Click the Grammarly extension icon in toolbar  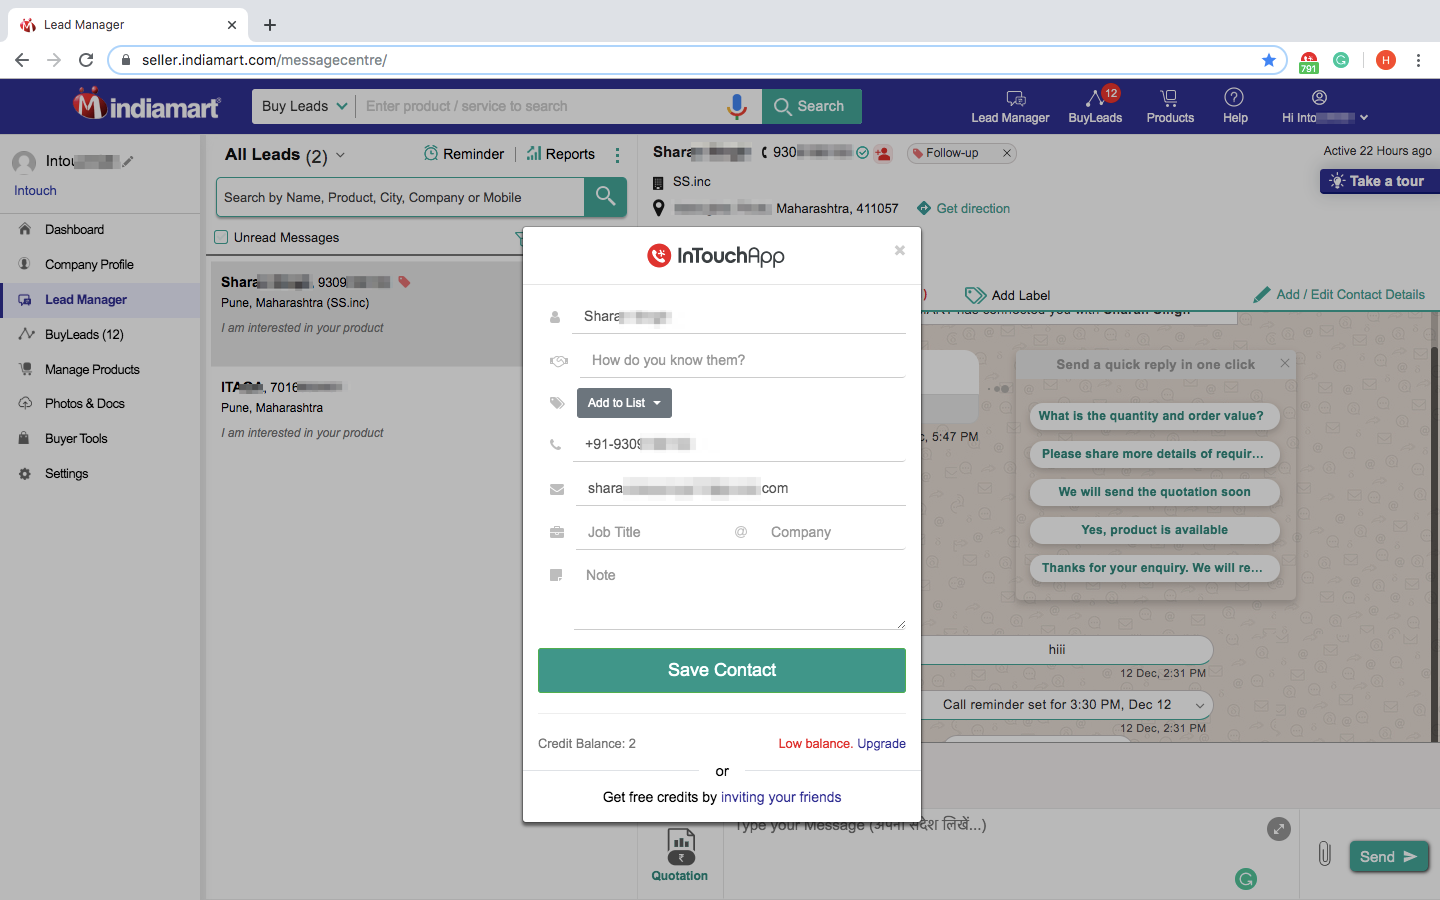click(x=1341, y=60)
